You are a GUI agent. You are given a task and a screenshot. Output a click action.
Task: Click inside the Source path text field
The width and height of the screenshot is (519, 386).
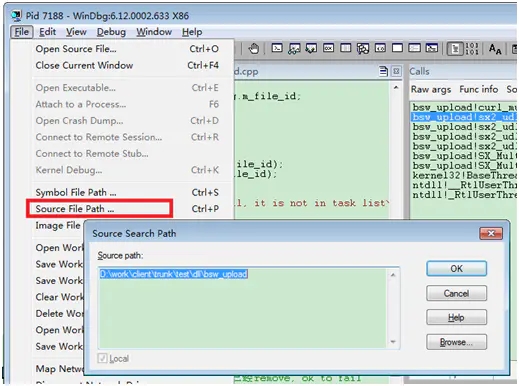[244, 308]
